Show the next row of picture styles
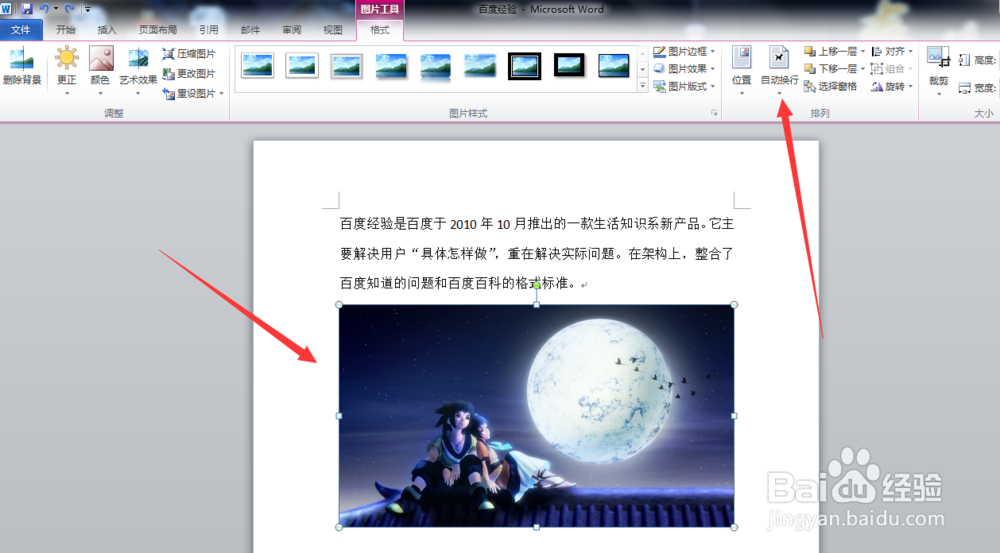The image size is (1000, 553). pyautogui.click(x=642, y=69)
